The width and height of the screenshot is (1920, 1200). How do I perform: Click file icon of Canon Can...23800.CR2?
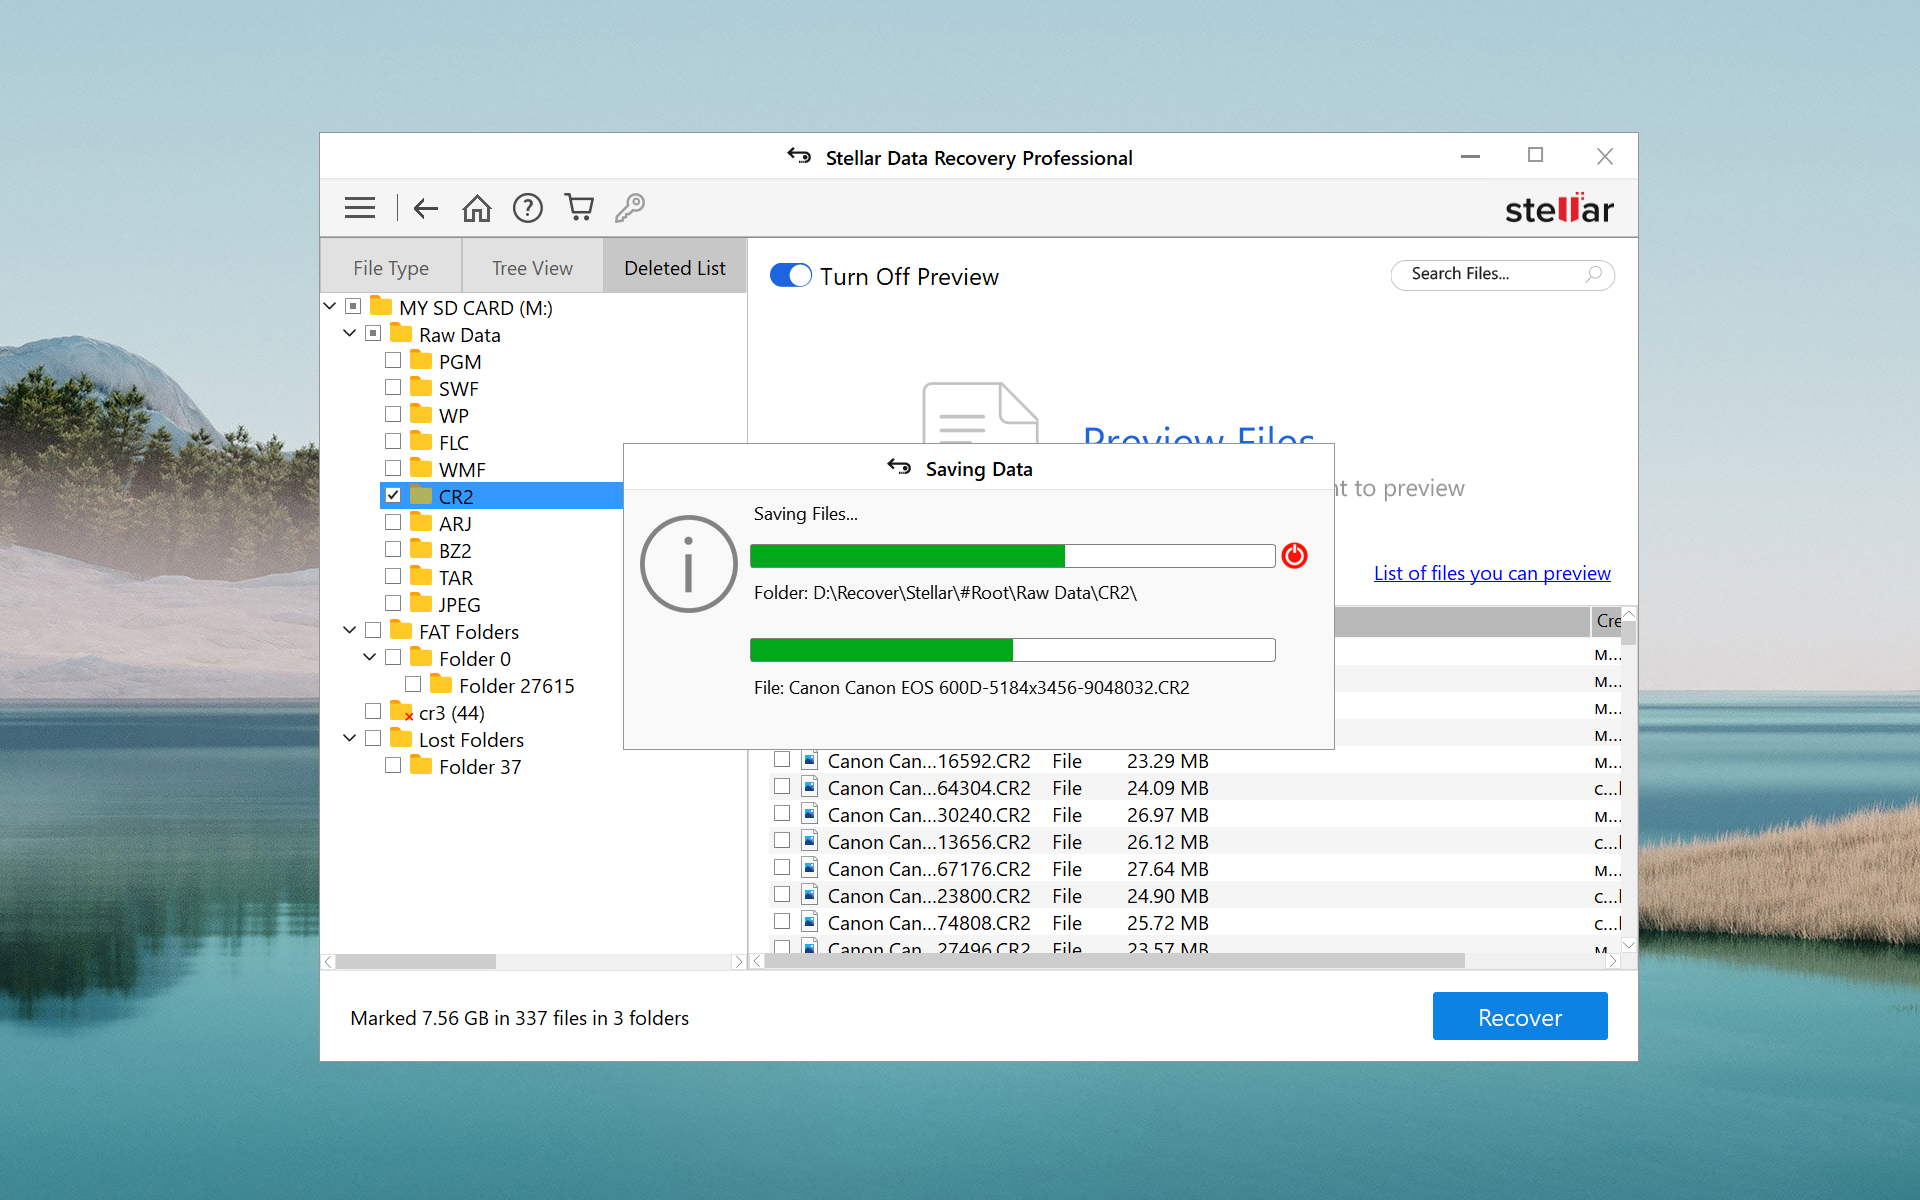(x=810, y=895)
